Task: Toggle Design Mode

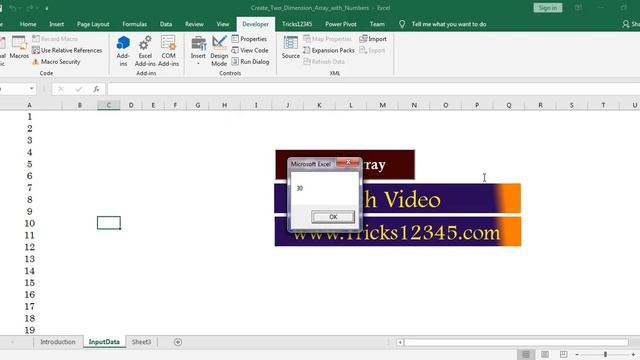Action: click(x=219, y=51)
